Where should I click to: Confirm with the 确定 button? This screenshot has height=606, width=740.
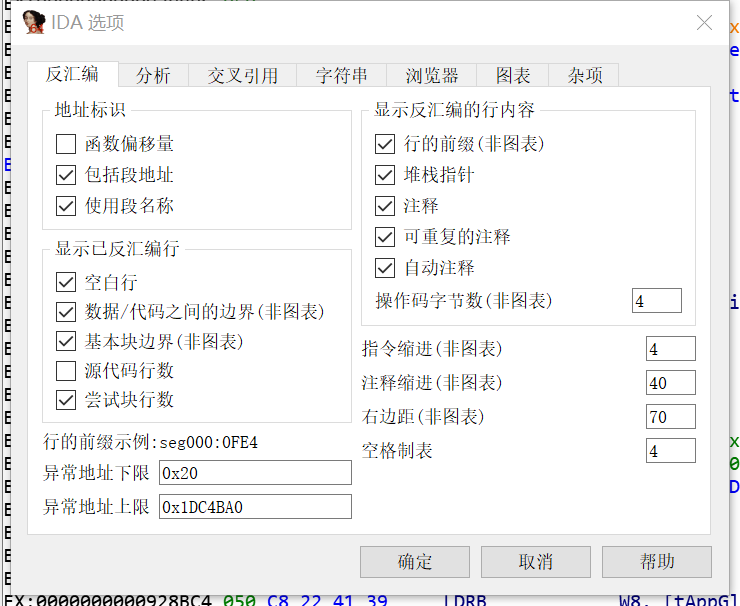point(415,562)
